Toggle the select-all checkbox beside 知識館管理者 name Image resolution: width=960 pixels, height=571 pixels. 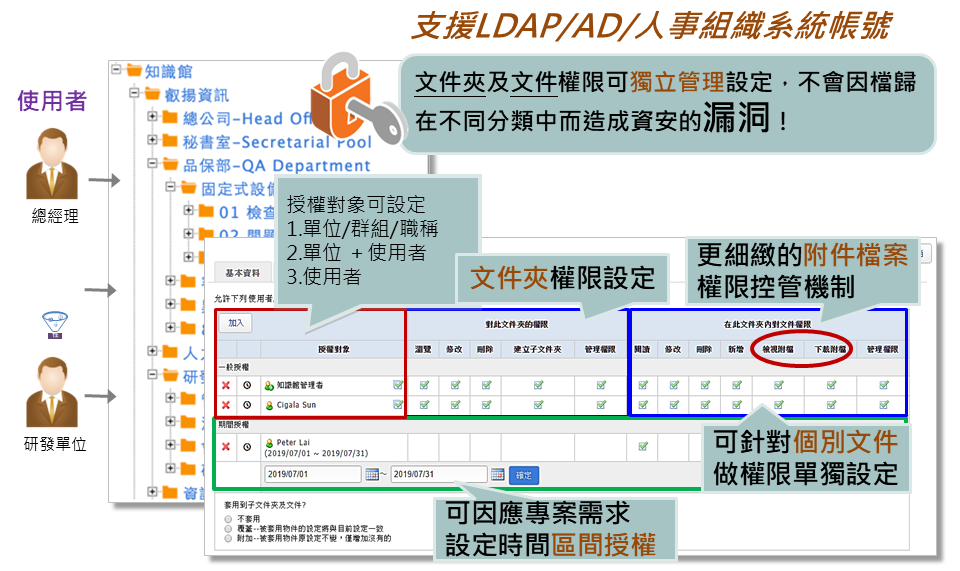tap(398, 384)
